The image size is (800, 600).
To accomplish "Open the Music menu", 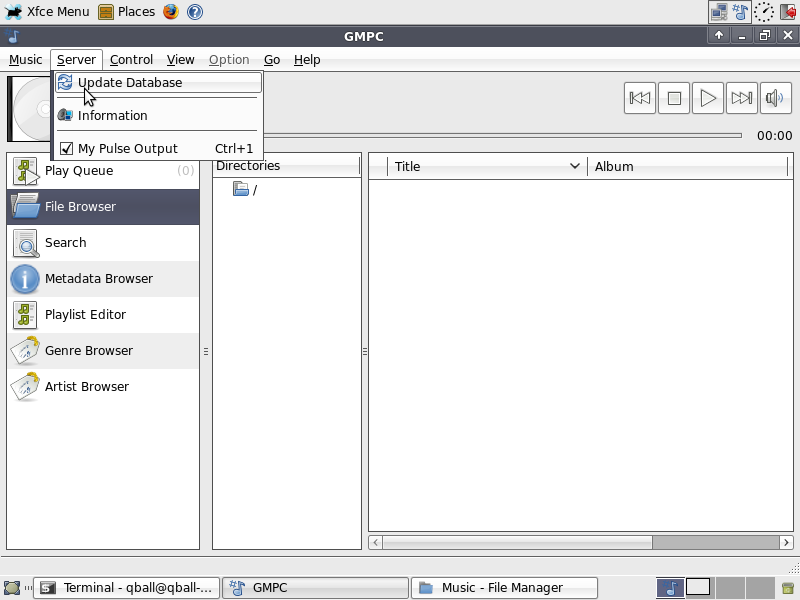I will 26,60.
